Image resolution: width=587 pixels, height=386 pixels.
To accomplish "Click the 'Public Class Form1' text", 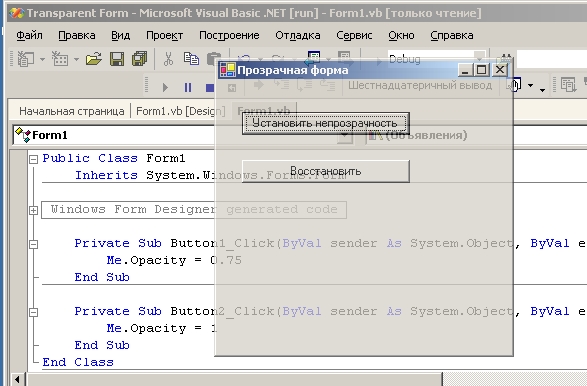I will click(114, 158).
